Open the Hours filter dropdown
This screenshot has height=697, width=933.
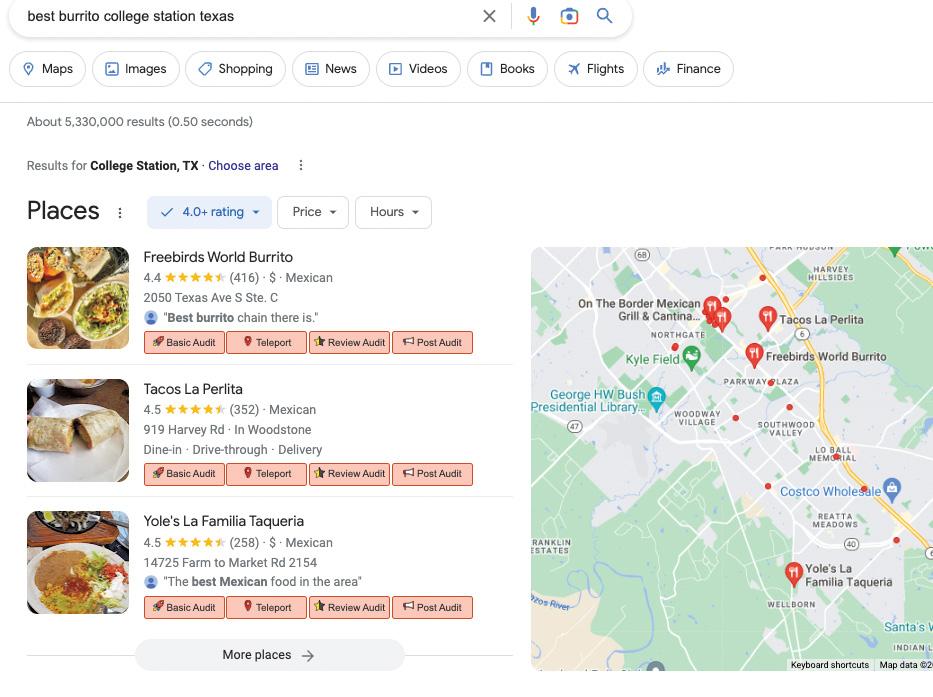click(393, 212)
